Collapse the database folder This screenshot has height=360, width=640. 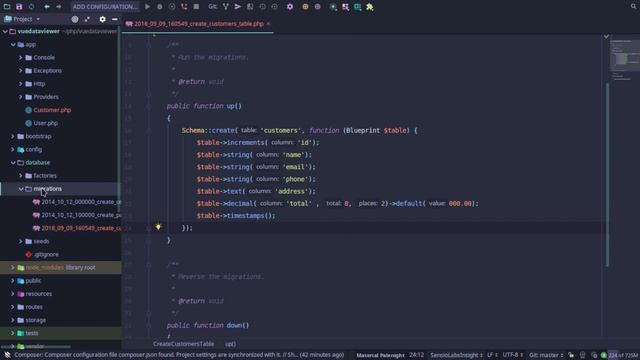point(13,162)
